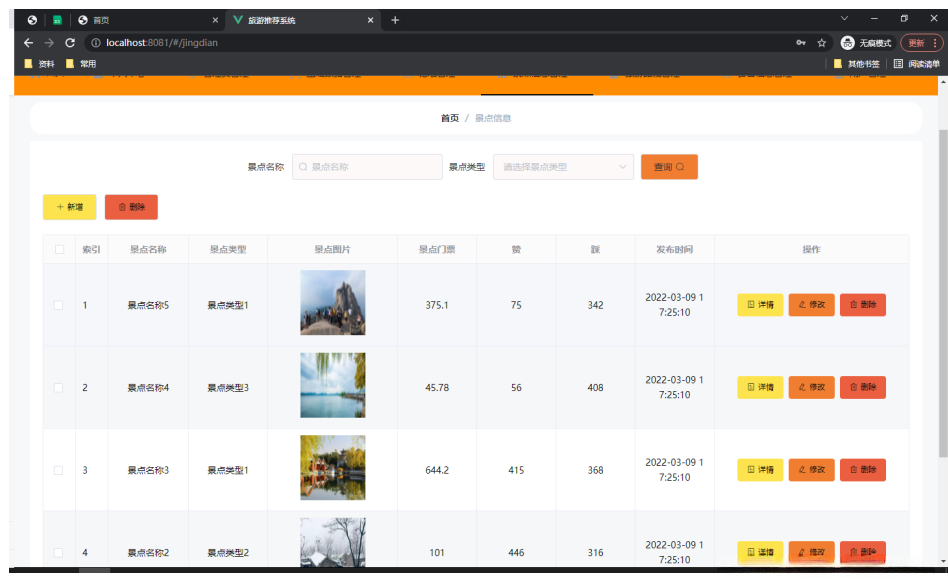The image size is (948, 586).
Task: Open the browser tab search chevron
Action: click(x=844, y=19)
